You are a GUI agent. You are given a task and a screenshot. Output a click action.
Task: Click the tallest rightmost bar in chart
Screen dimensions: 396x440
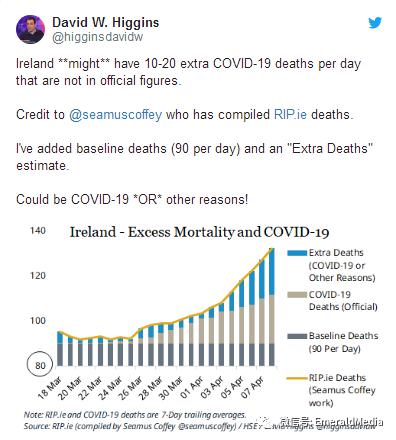tap(272, 307)
